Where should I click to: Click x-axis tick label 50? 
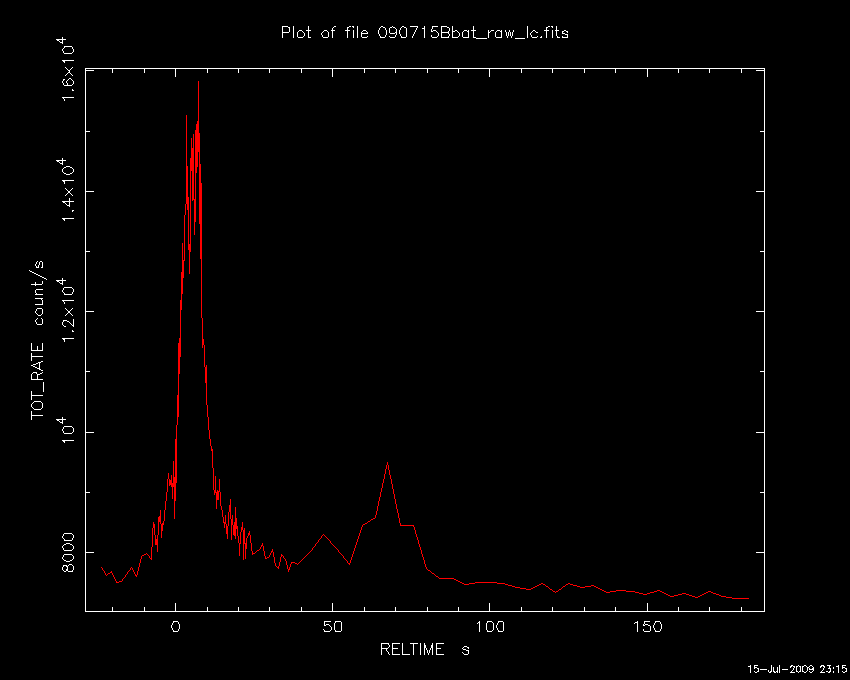click(x=332, y=627)
